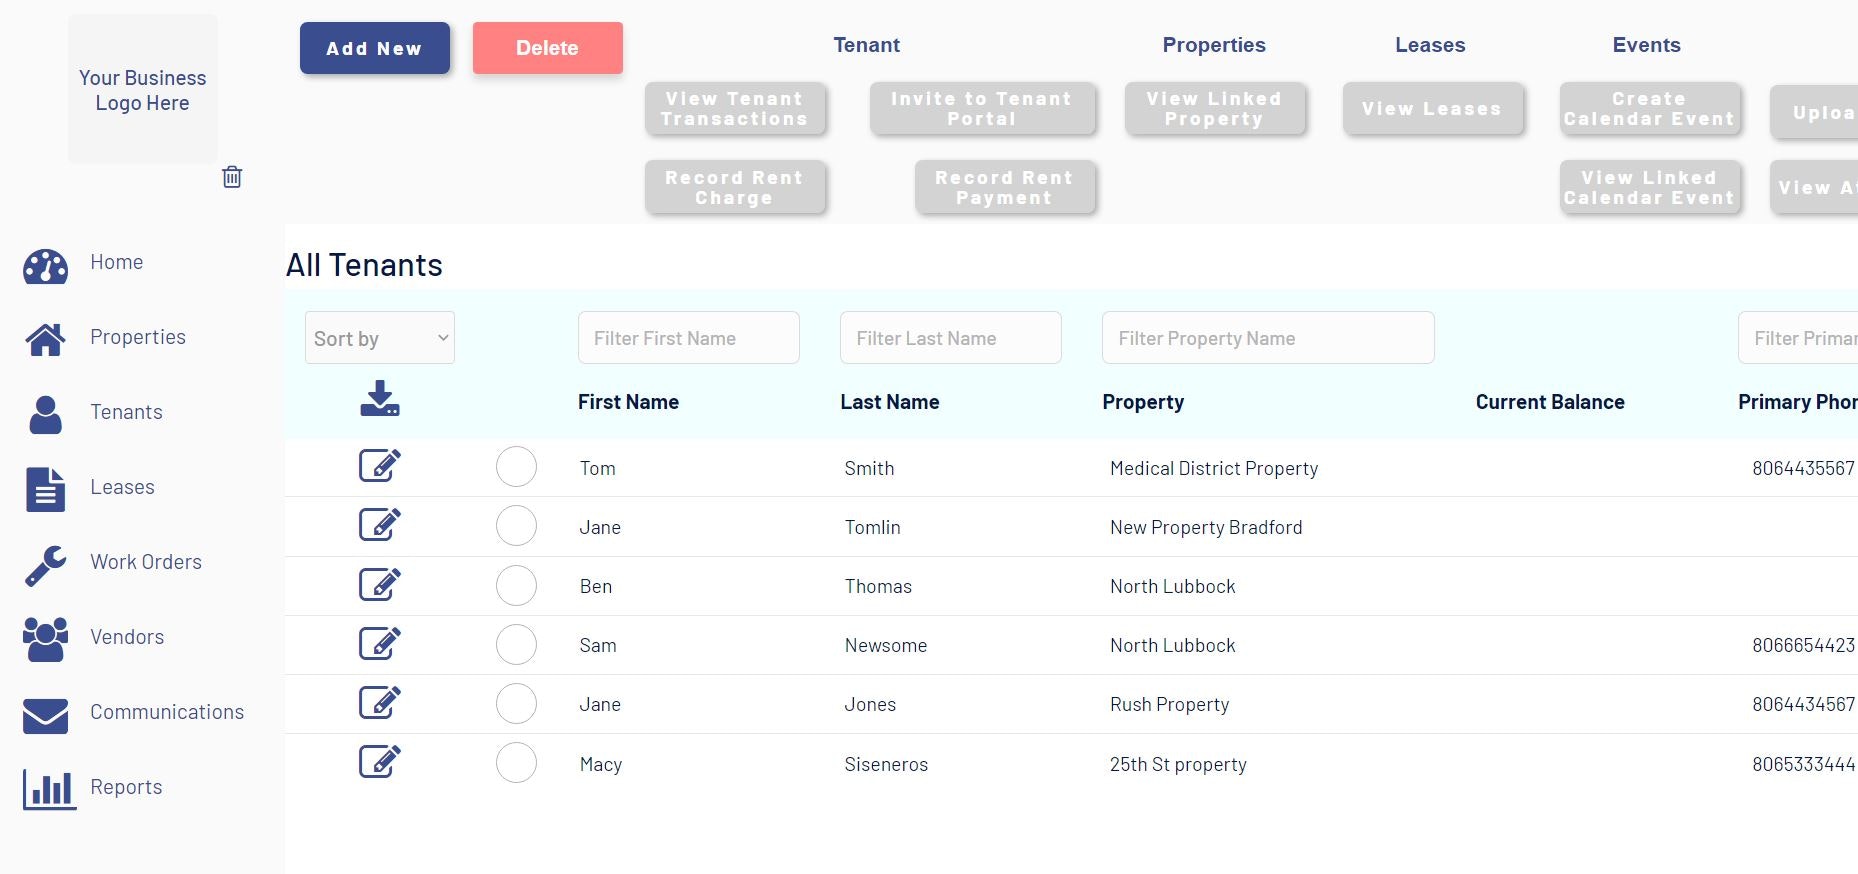The image size is (1858, 874).
Task: Click the Reports bar chart icon
Action: click(49, 789)
